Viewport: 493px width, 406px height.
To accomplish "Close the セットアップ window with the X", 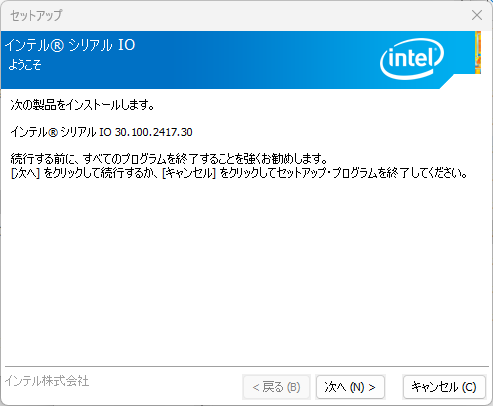I will pyautogui.click(x=477, y=15).
